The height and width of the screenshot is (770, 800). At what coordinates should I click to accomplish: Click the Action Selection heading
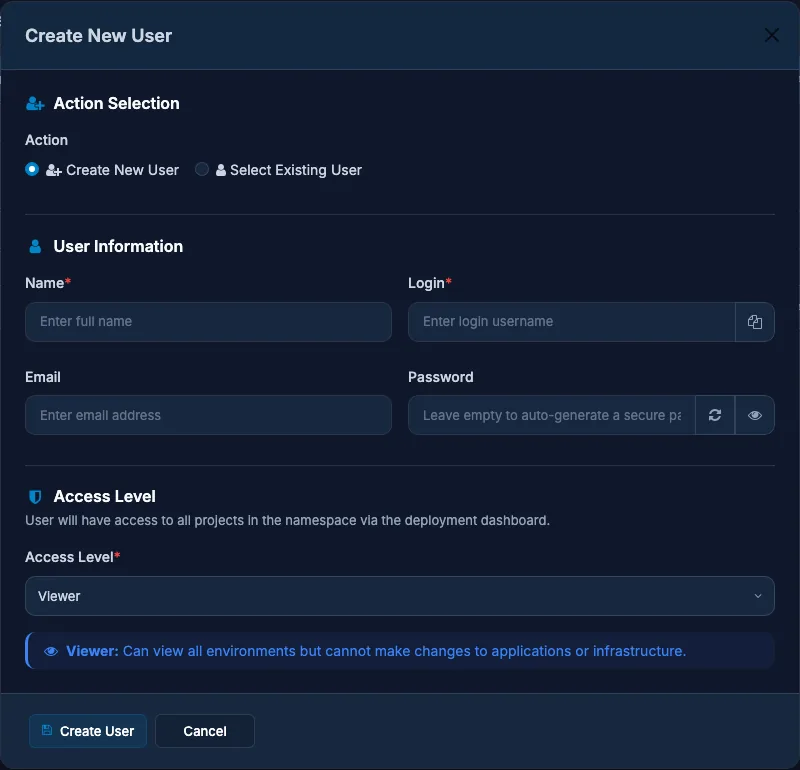(116, 104)
